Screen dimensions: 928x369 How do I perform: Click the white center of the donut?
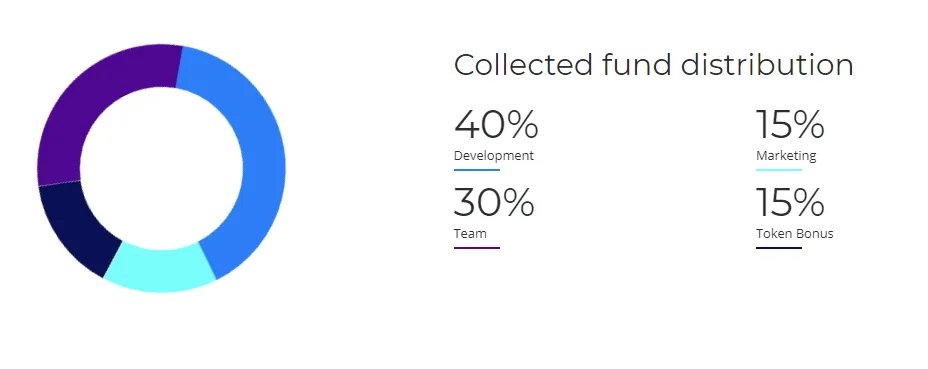pyautogui.click(x=161, y=168)
